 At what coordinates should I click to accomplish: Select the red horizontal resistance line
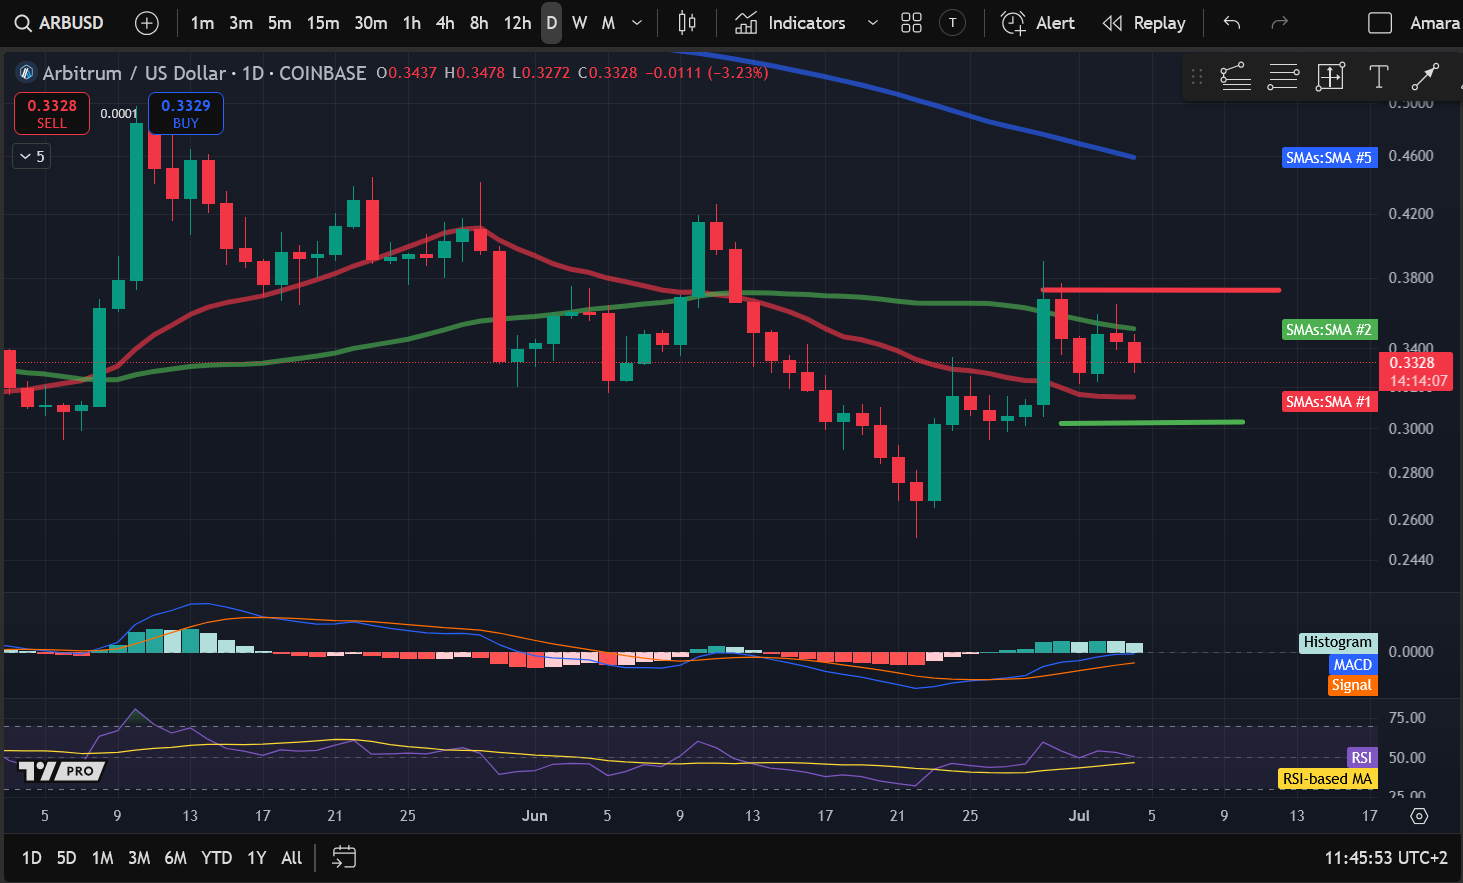tap(1160, 290)
